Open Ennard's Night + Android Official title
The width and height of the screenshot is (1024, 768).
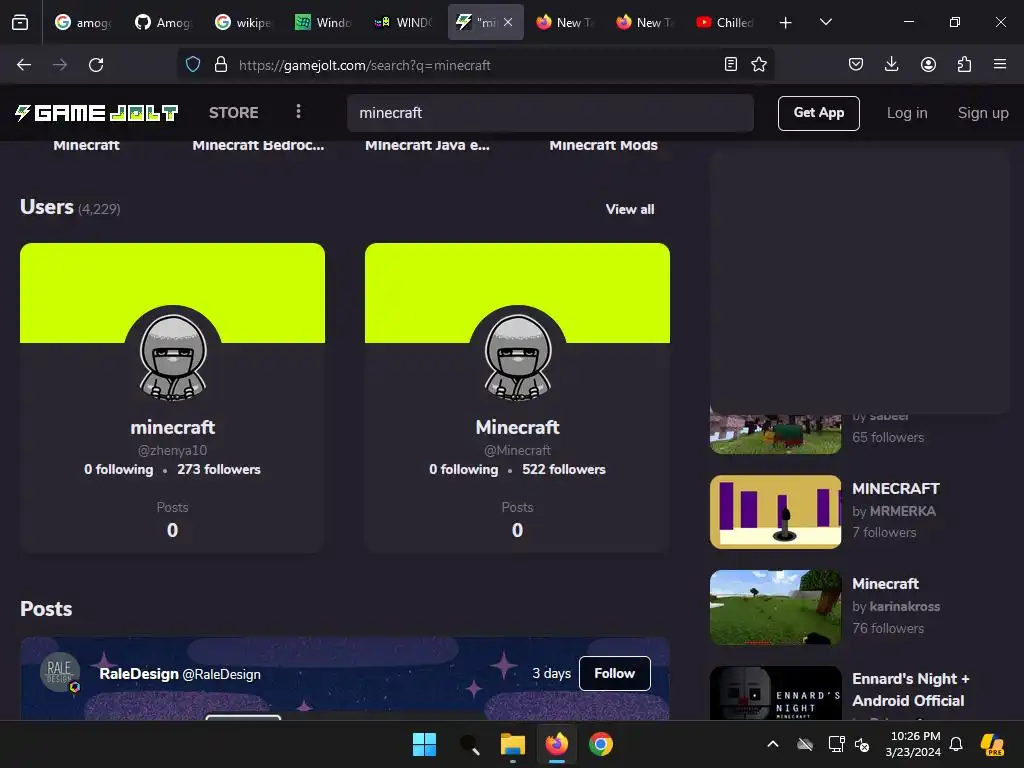click(910, 690)
